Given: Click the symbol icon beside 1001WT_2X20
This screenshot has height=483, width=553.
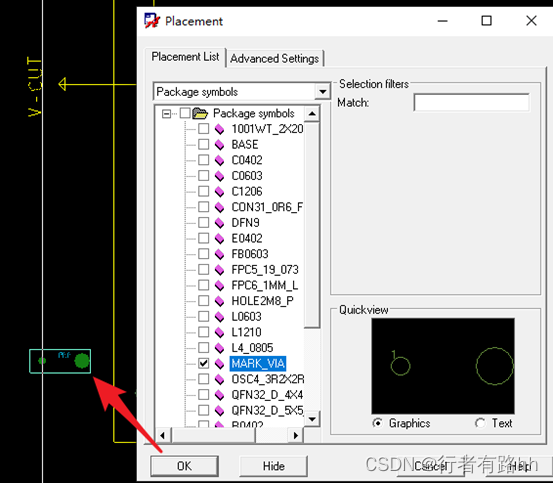Looking at the screenshot, I should (219, 129).
